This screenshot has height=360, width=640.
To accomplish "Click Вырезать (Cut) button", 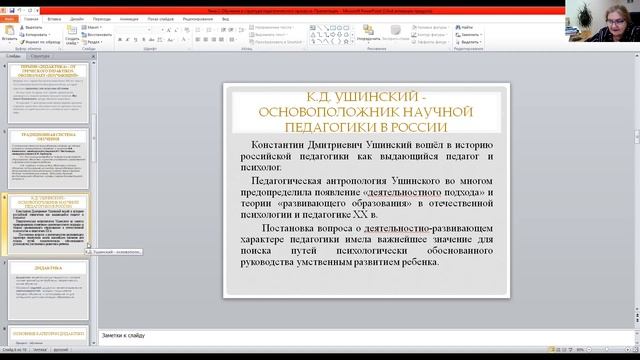I will point(31,27).
